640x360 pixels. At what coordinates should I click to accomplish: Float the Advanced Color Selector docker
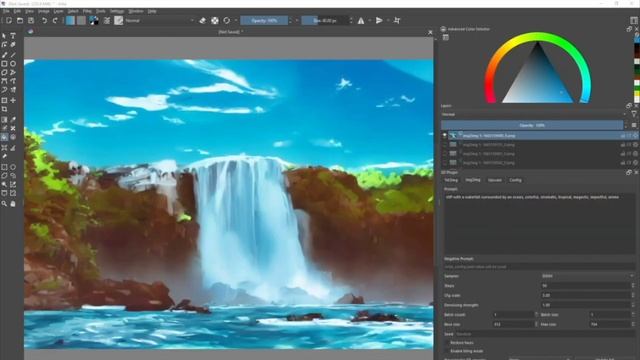629,29
